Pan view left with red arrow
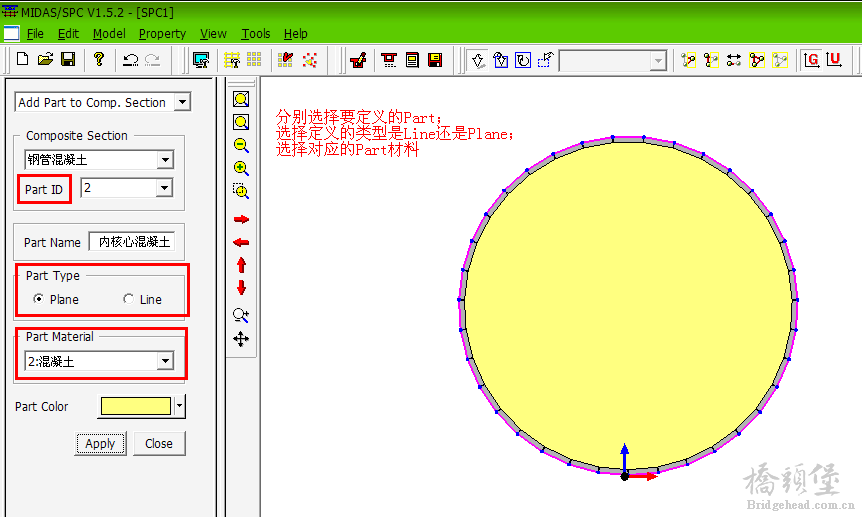862x517 pixels. pos(241,242)
